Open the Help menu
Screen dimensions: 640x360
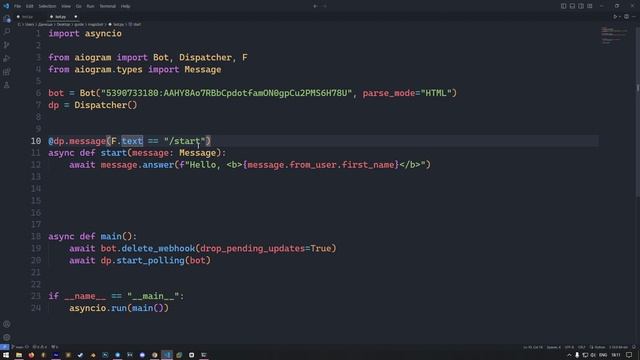tap(125, 6)
